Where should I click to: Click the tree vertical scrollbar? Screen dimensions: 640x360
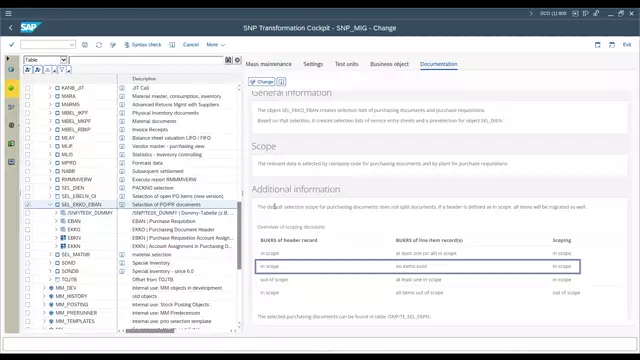click(239, 235)
